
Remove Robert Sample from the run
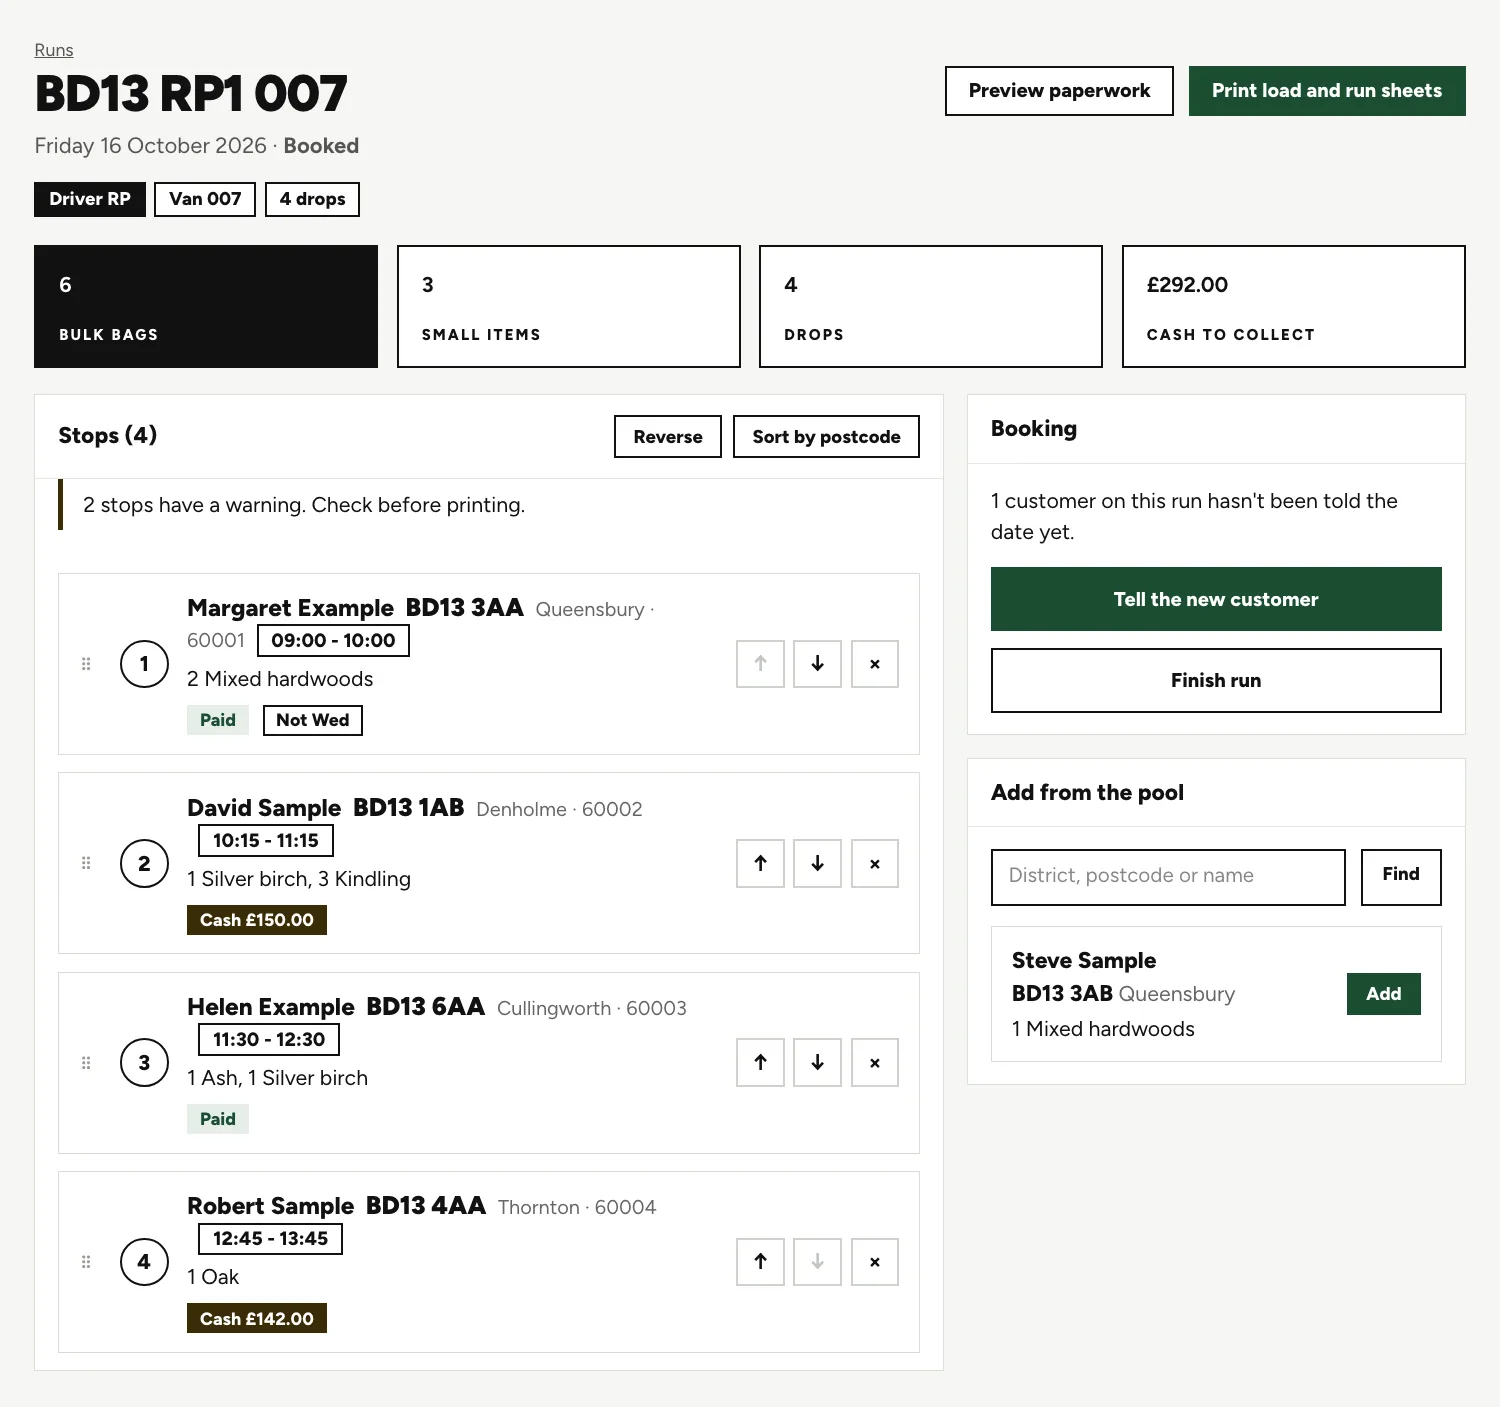coord(875,1262)
